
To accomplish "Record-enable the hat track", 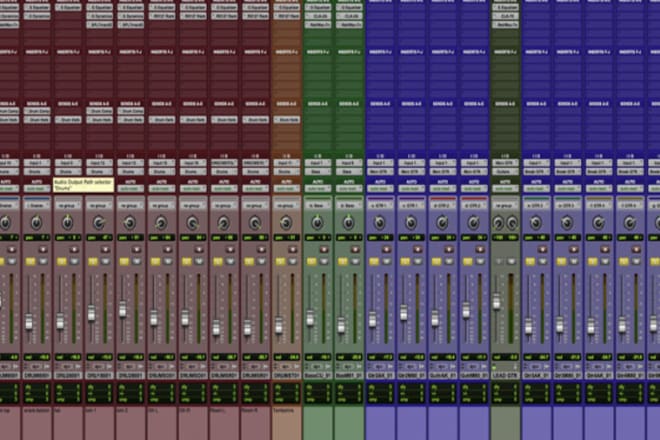I will coord(74,250).
